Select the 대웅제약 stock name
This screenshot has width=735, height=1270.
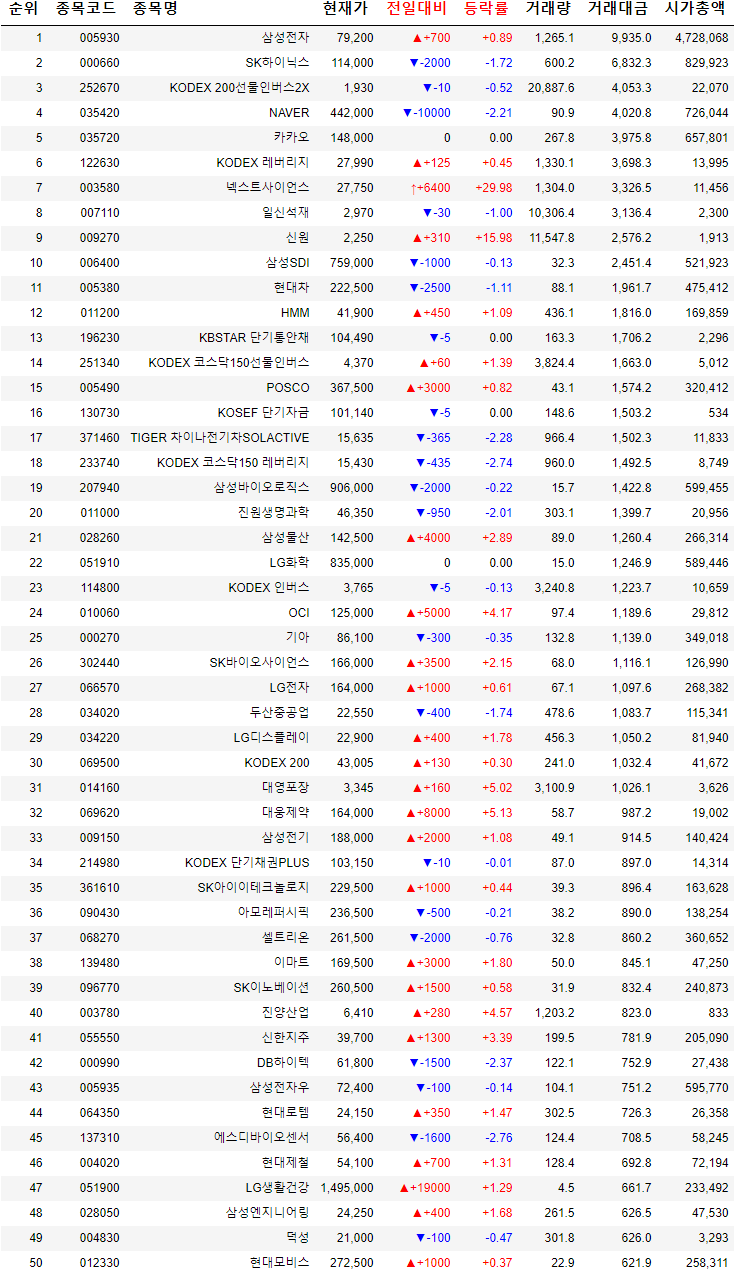click(x=285, y=813)
